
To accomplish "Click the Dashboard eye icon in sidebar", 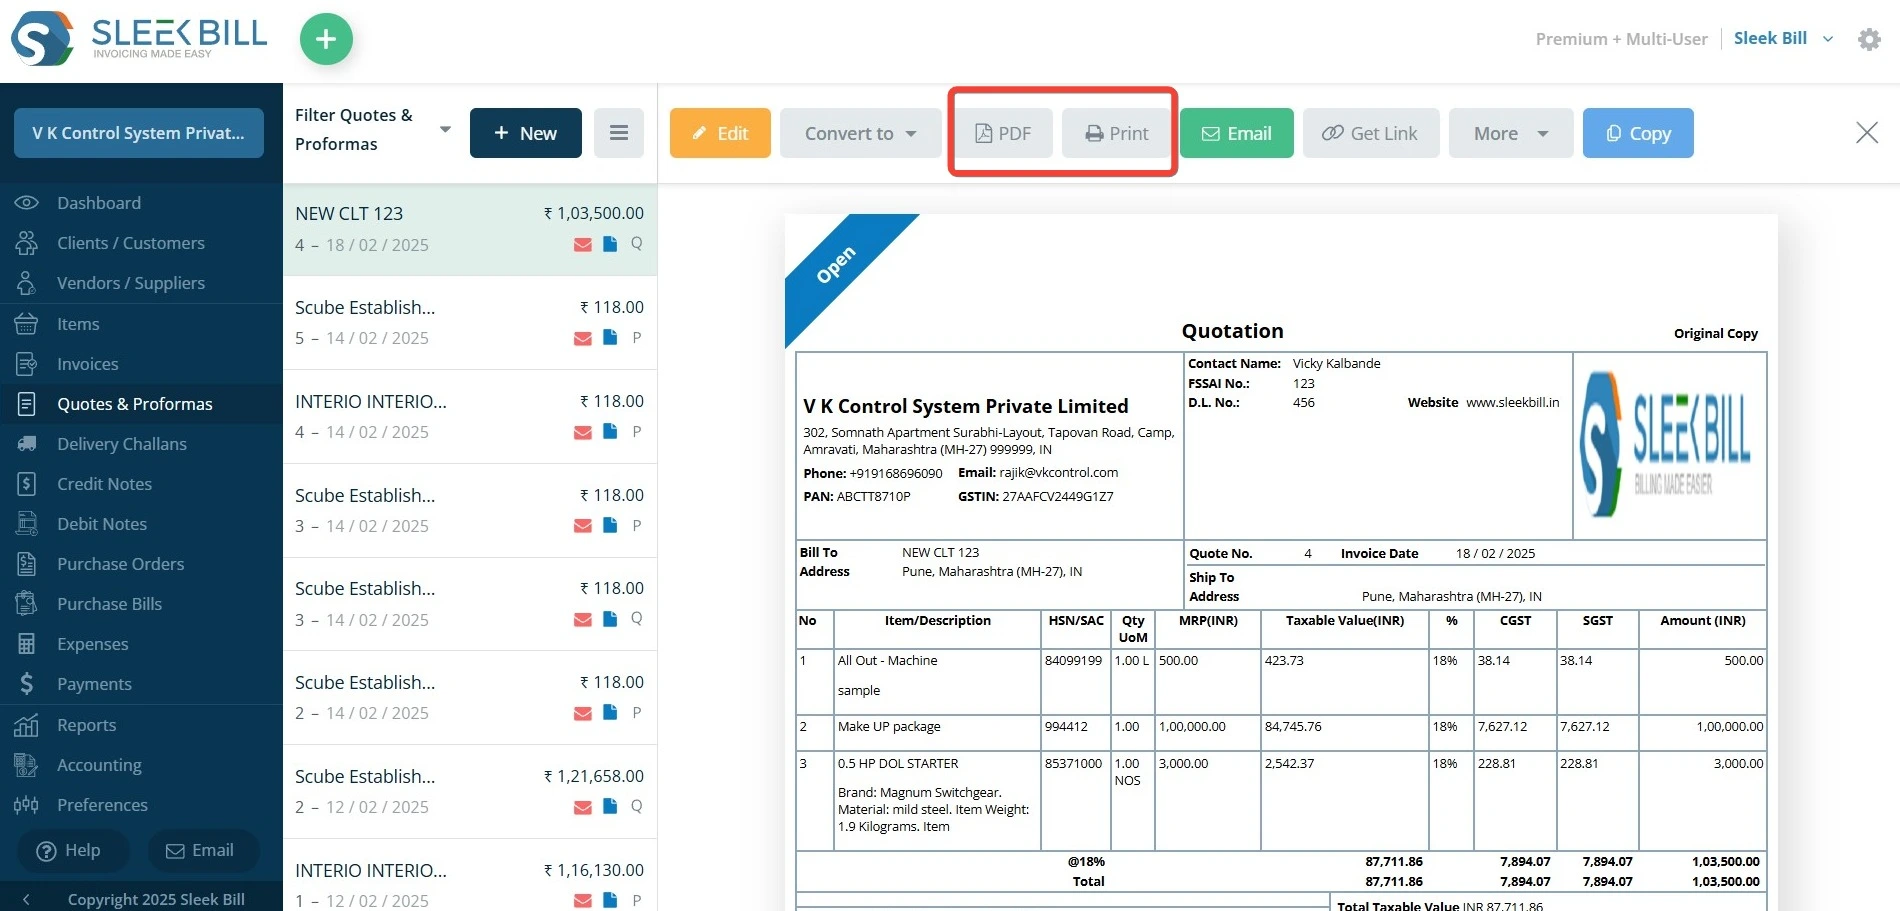I will pos(27,203).
